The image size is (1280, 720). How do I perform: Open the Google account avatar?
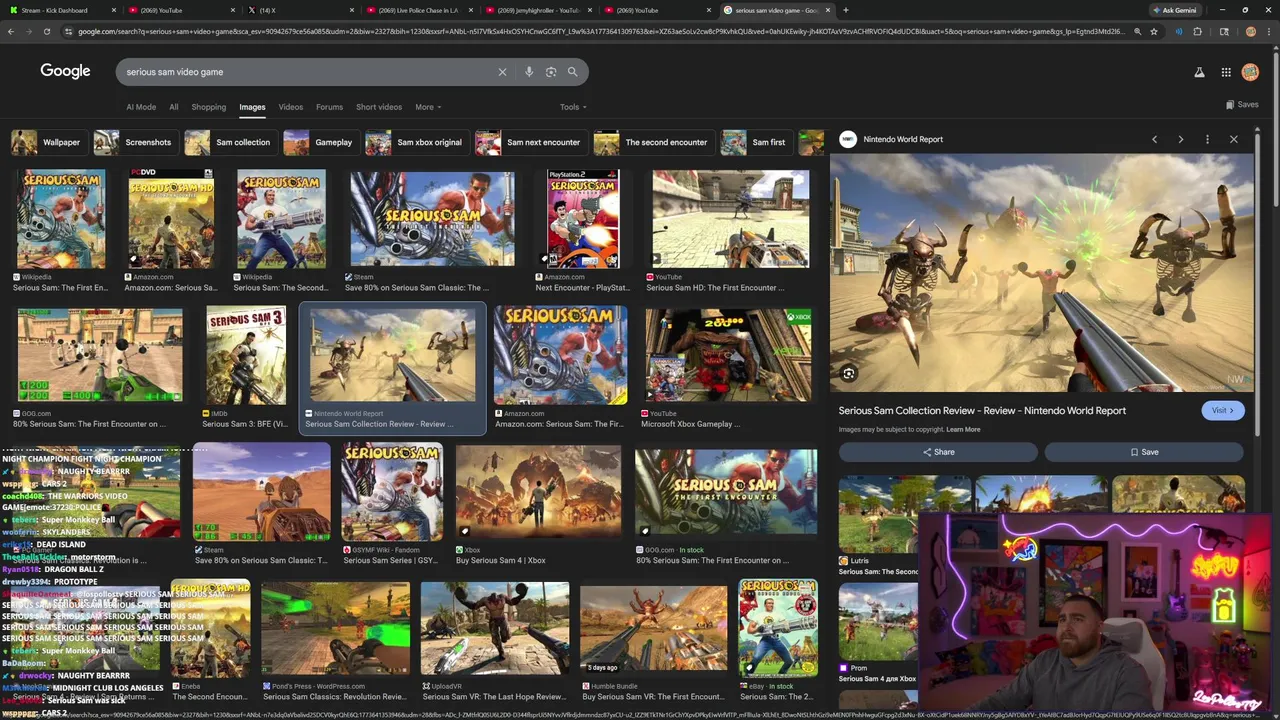[x=1250, y=72]
